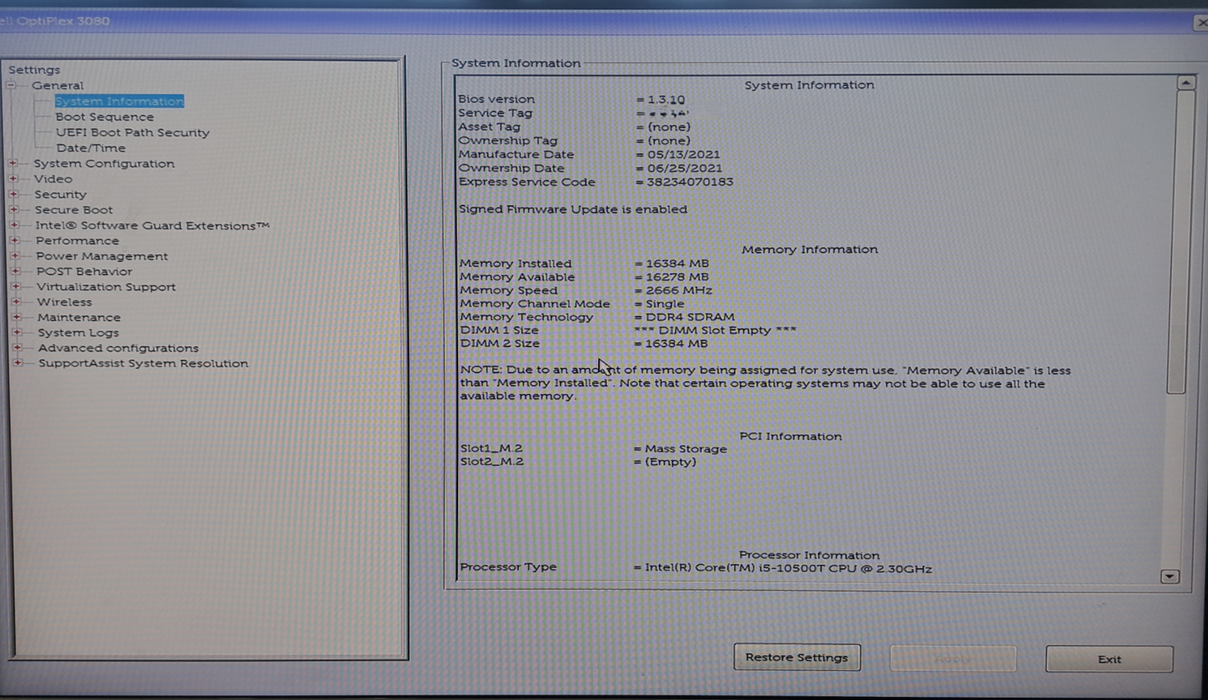The width and height of the screenshot is (1208, 700).
Task: Expand the Security settings node
Action: click(x=15, y=195)
